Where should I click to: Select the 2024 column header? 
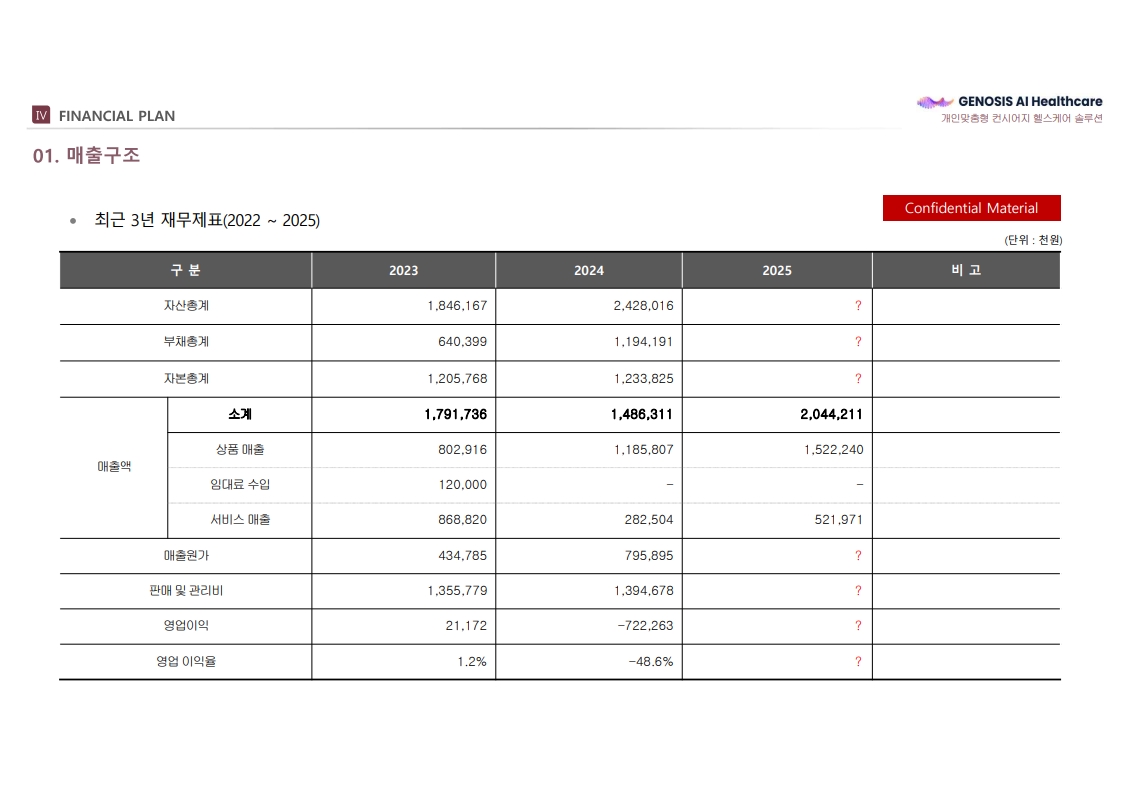click(x=588, y=270)
